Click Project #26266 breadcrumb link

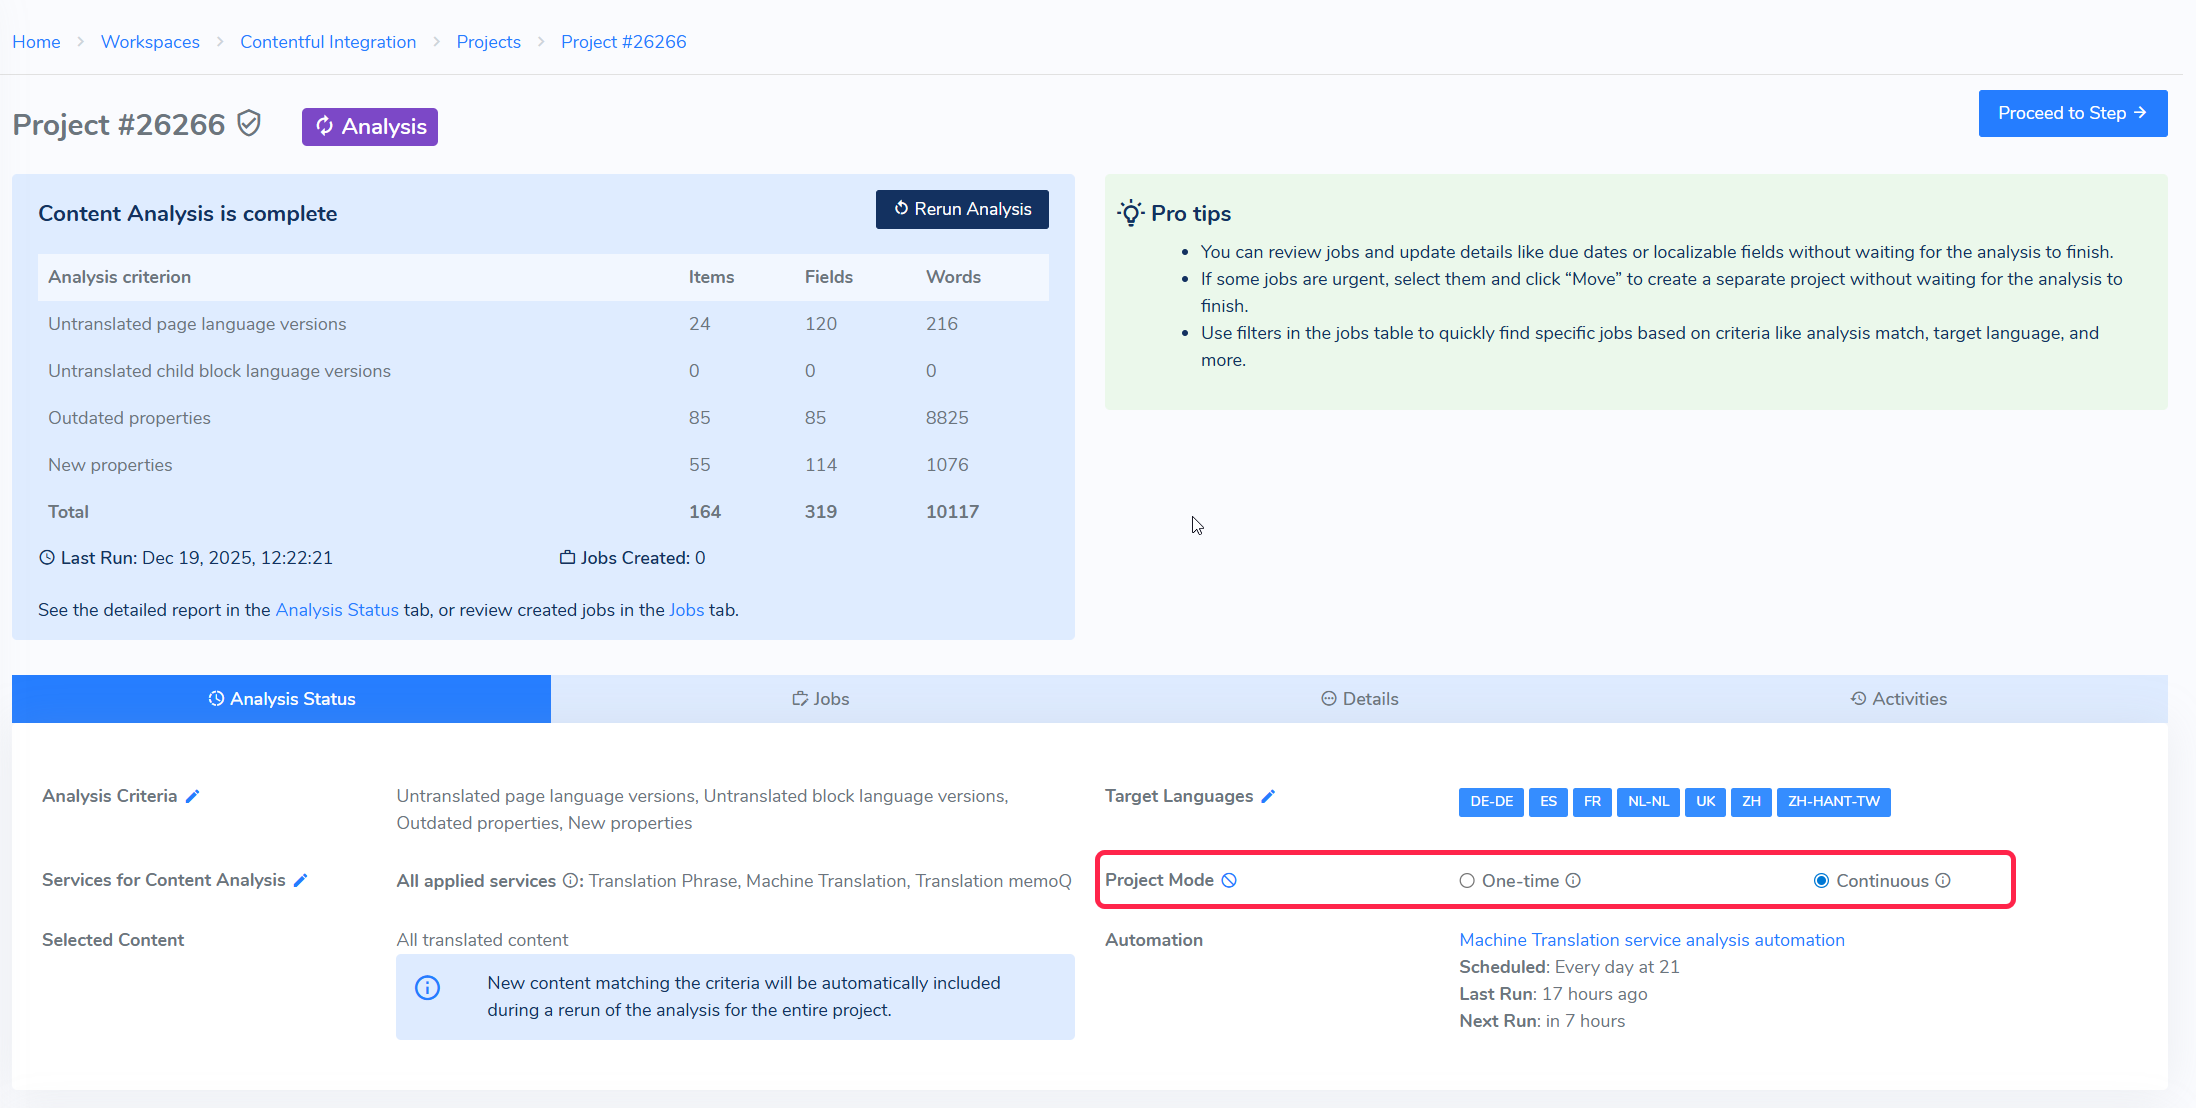click(624, 42)
